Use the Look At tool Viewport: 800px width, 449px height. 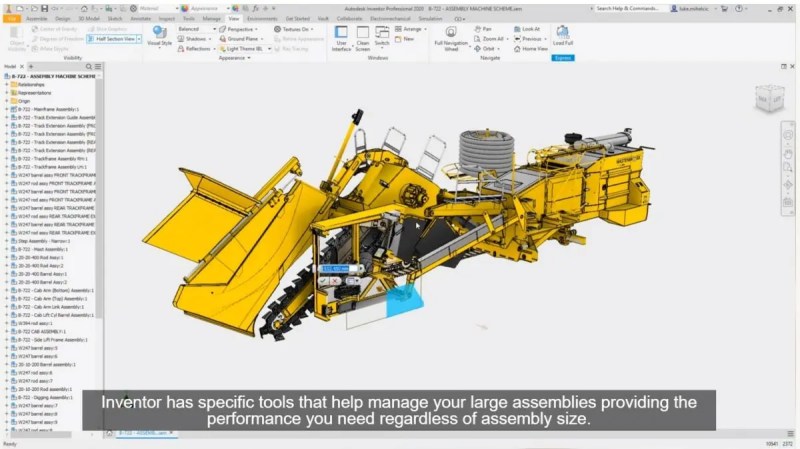click(x=527, y=29)
